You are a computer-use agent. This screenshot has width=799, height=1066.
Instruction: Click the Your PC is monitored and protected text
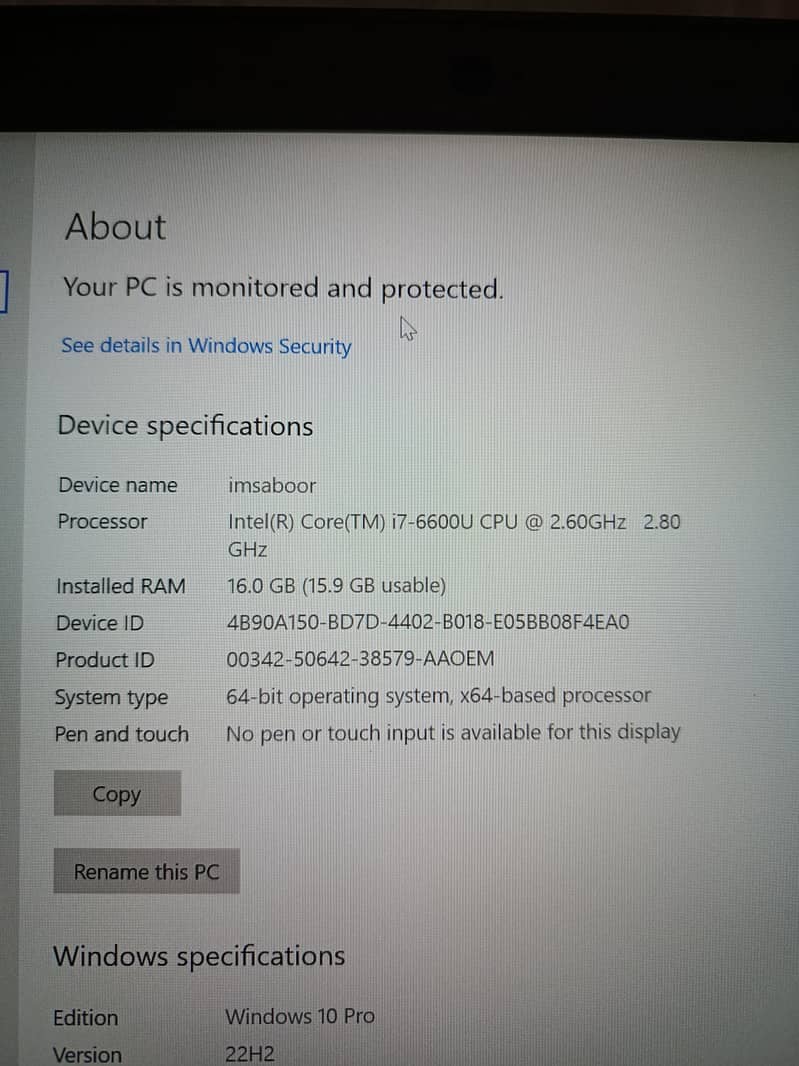tap(284, 288)
